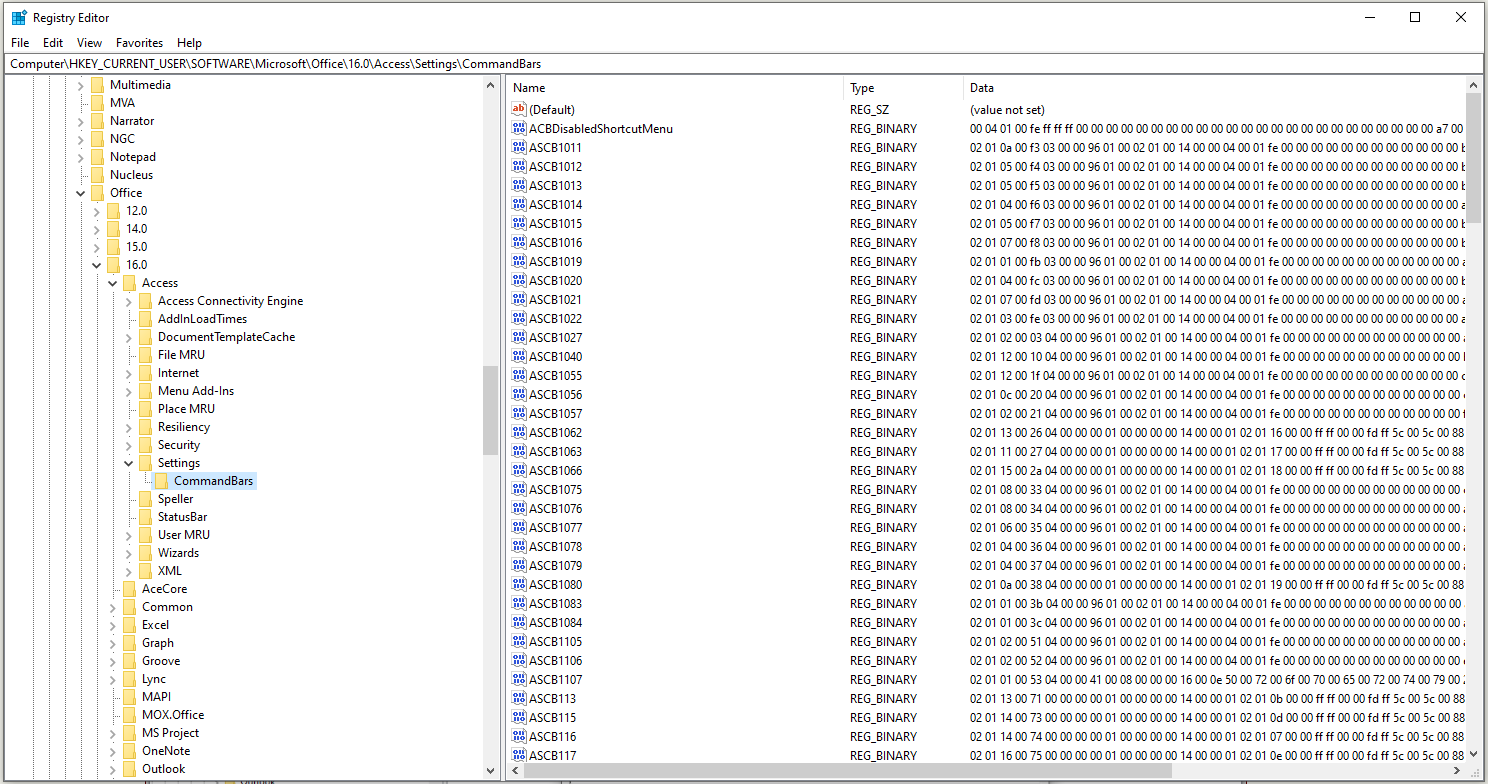Viewport: 1488px width, 784px height.
Task: Click the binary icon next to ACBDisabledShortcutMenu
Action: (518, 128)
